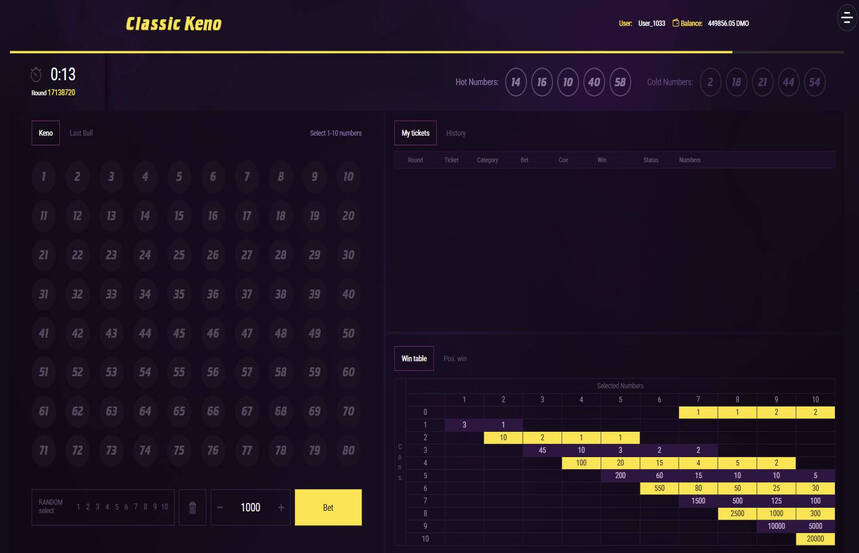Click the 10000 payout cell

coord(776,526)
